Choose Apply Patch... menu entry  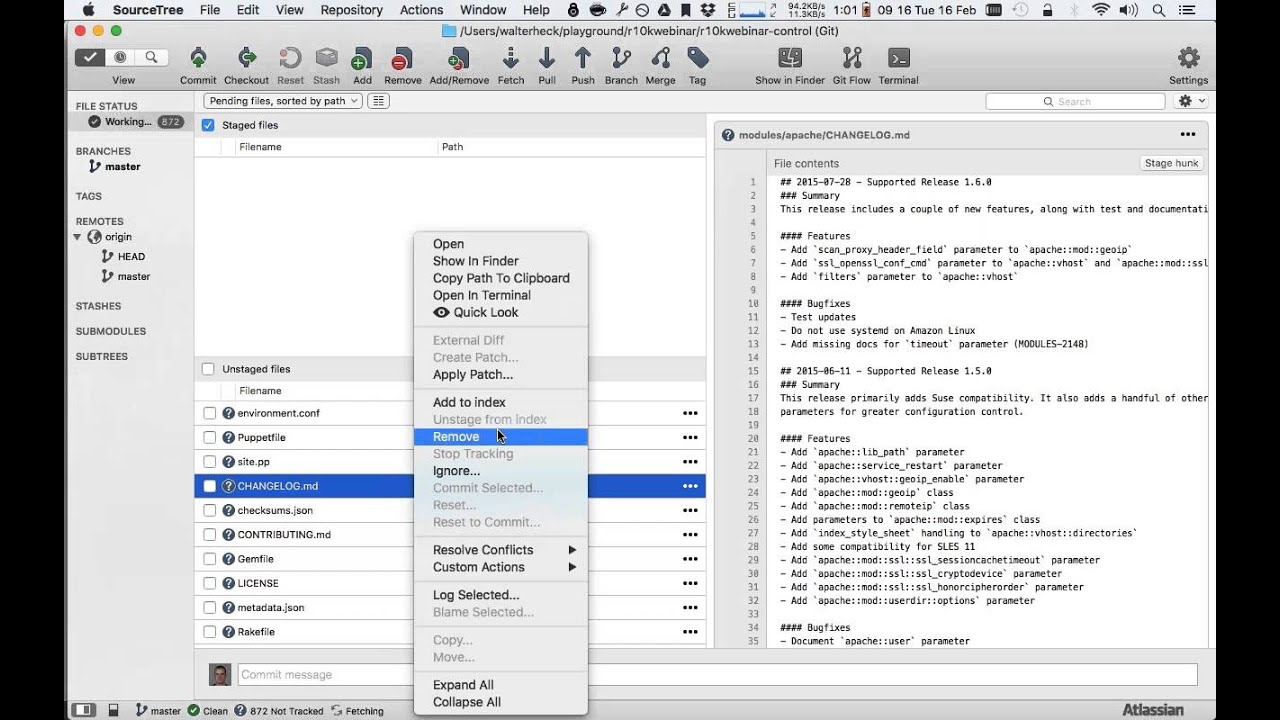pyautogui.click(x=500, y=375)
